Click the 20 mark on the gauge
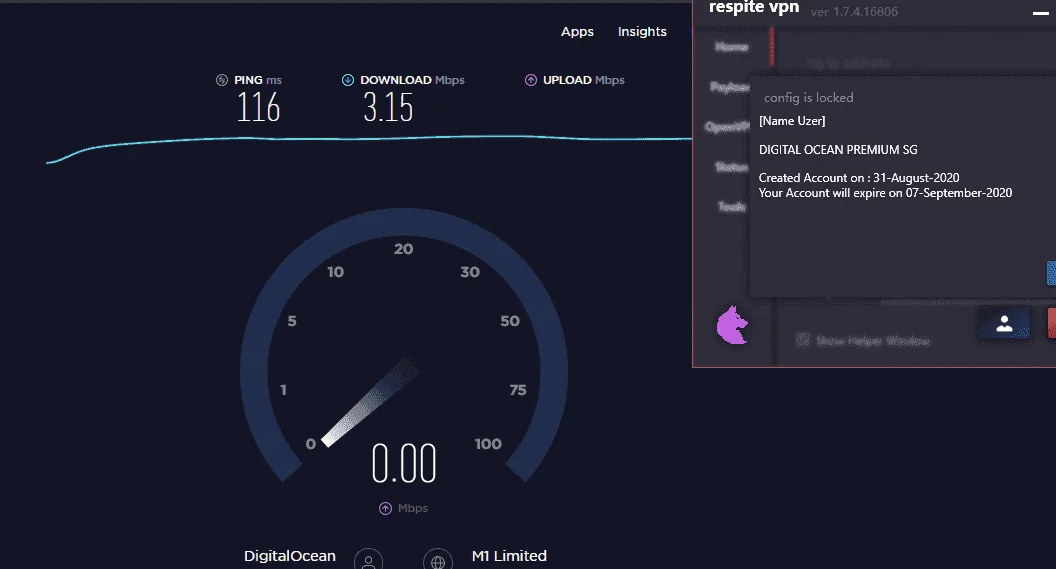Image resolution: width=1056 pixels, height=569 pixels. 403,249
